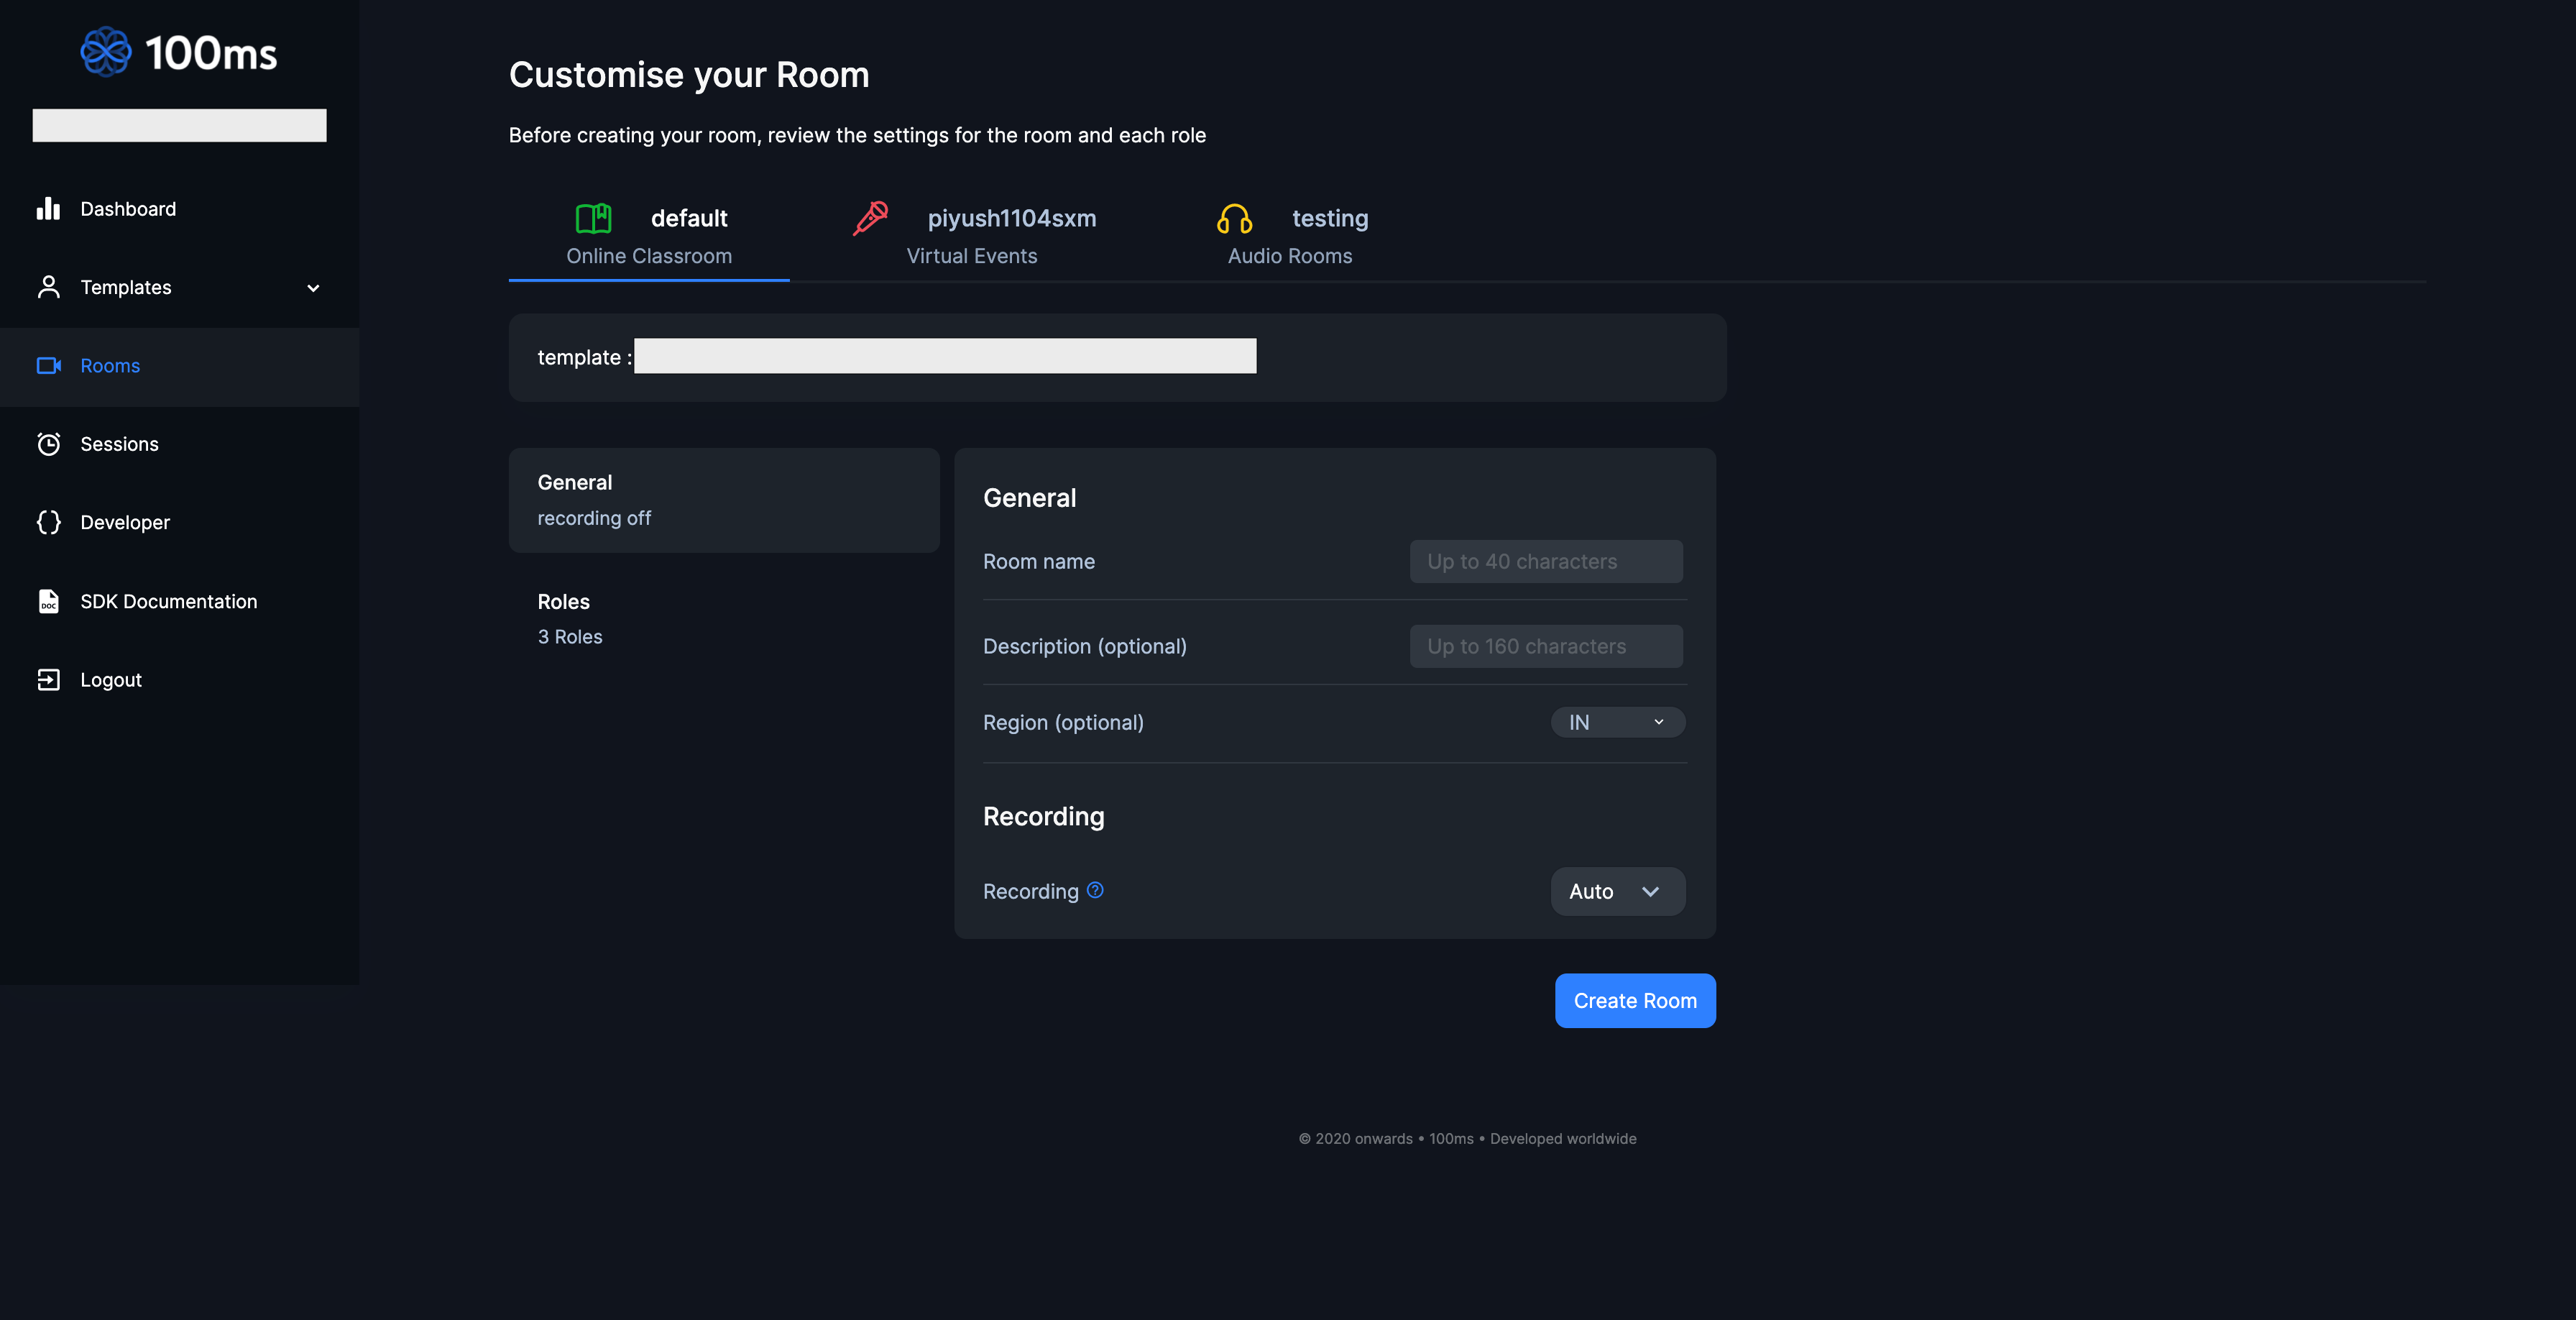Click the Developer code brackets icon

[49, 522]
